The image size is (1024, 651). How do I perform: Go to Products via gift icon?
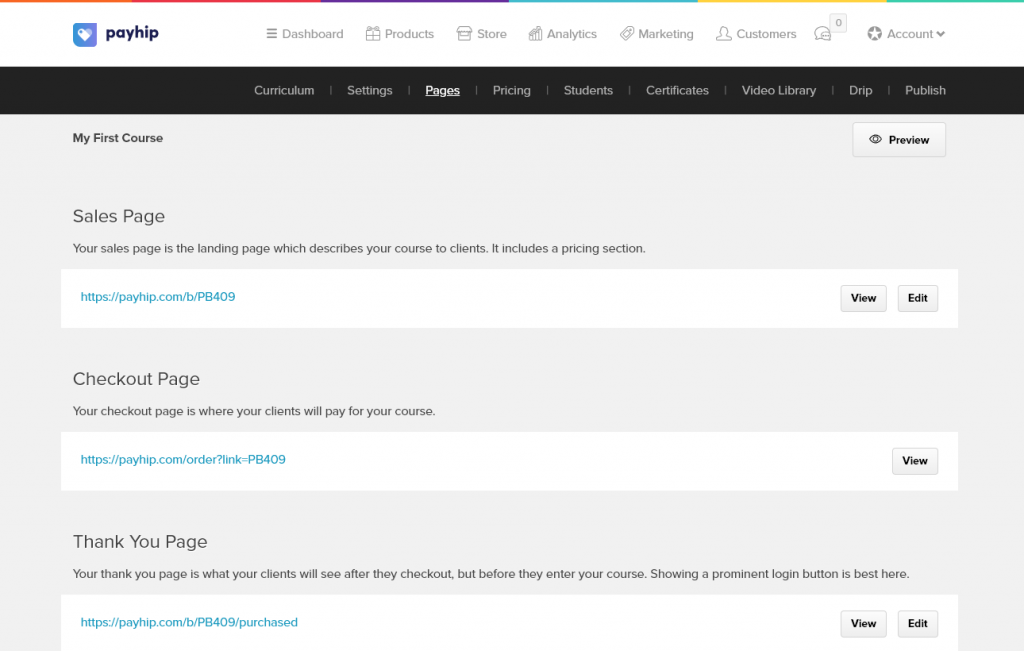tap(399, 34)
